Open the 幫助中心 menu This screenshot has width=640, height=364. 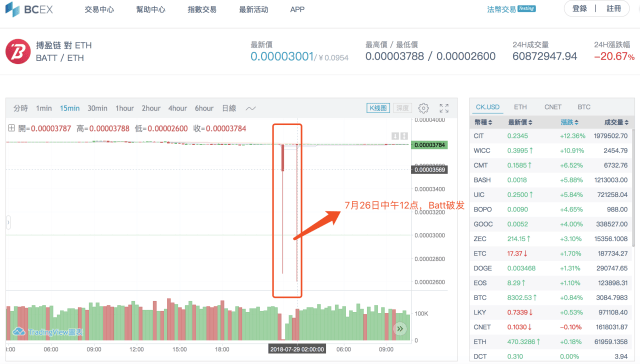(x=151, y=9)
